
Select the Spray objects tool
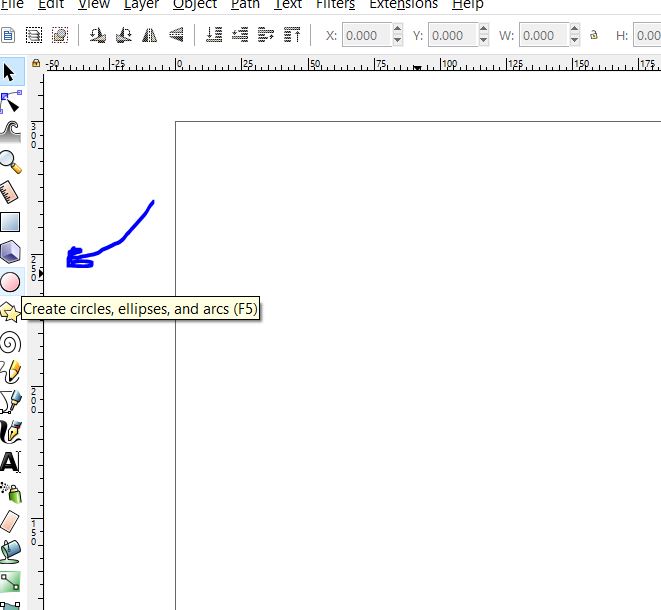pyautogui.click(x=10, y=492)
